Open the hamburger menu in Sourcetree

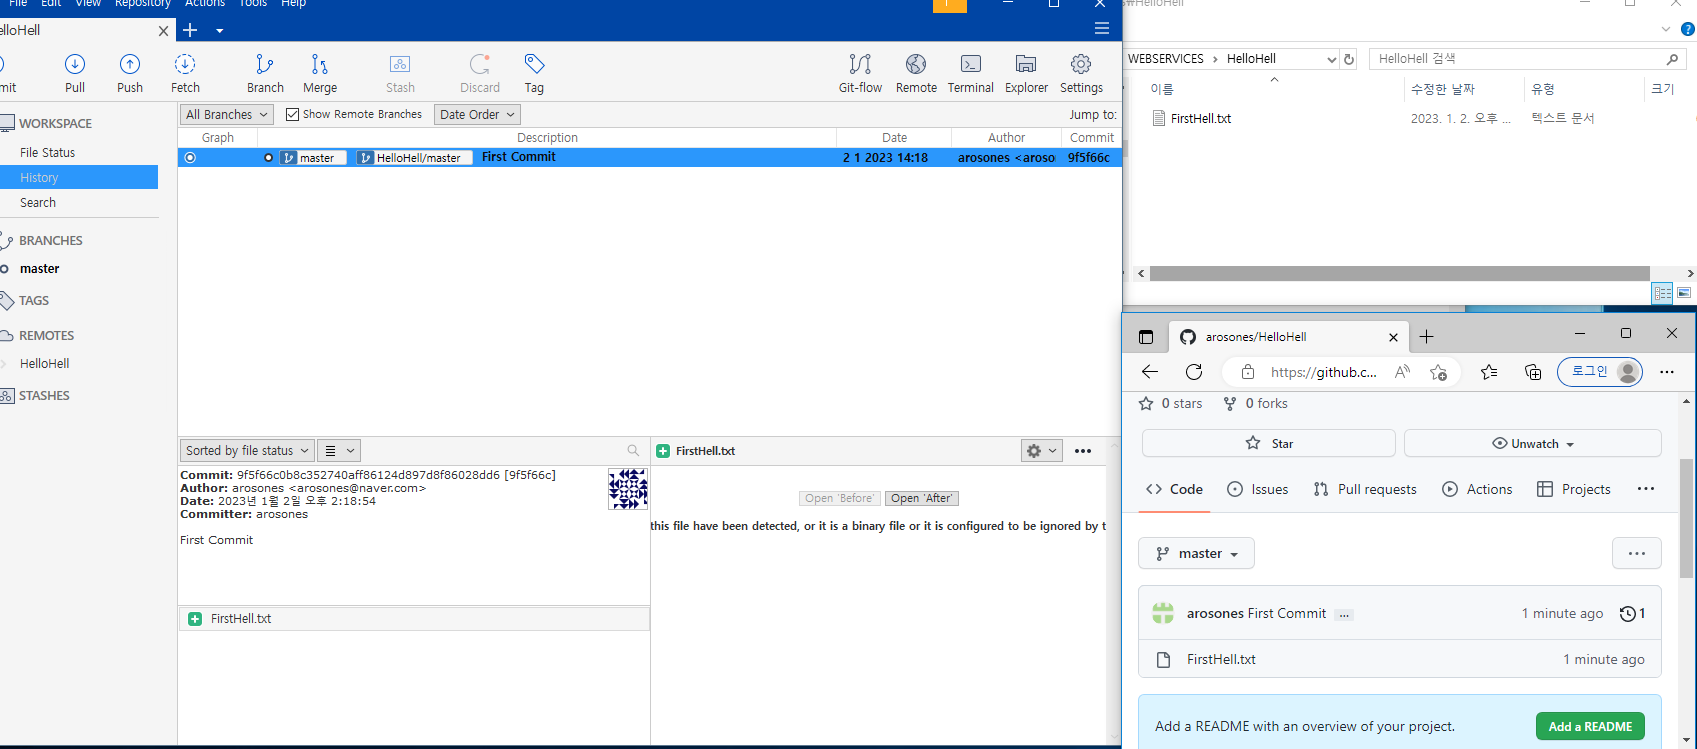tap(1102, 28)
